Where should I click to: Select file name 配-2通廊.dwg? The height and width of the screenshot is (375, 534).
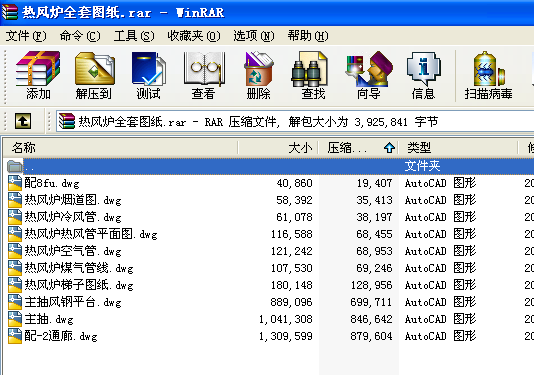pyautogui.click(x=61, y=337)
